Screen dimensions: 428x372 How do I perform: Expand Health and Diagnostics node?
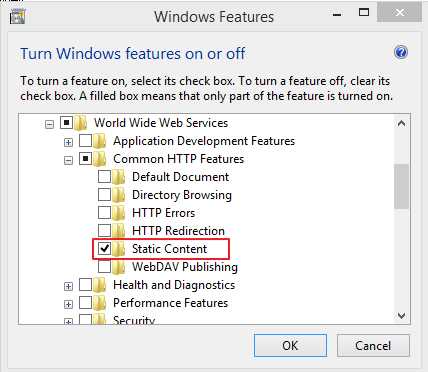pyautogui.click(x=68, y=286)
